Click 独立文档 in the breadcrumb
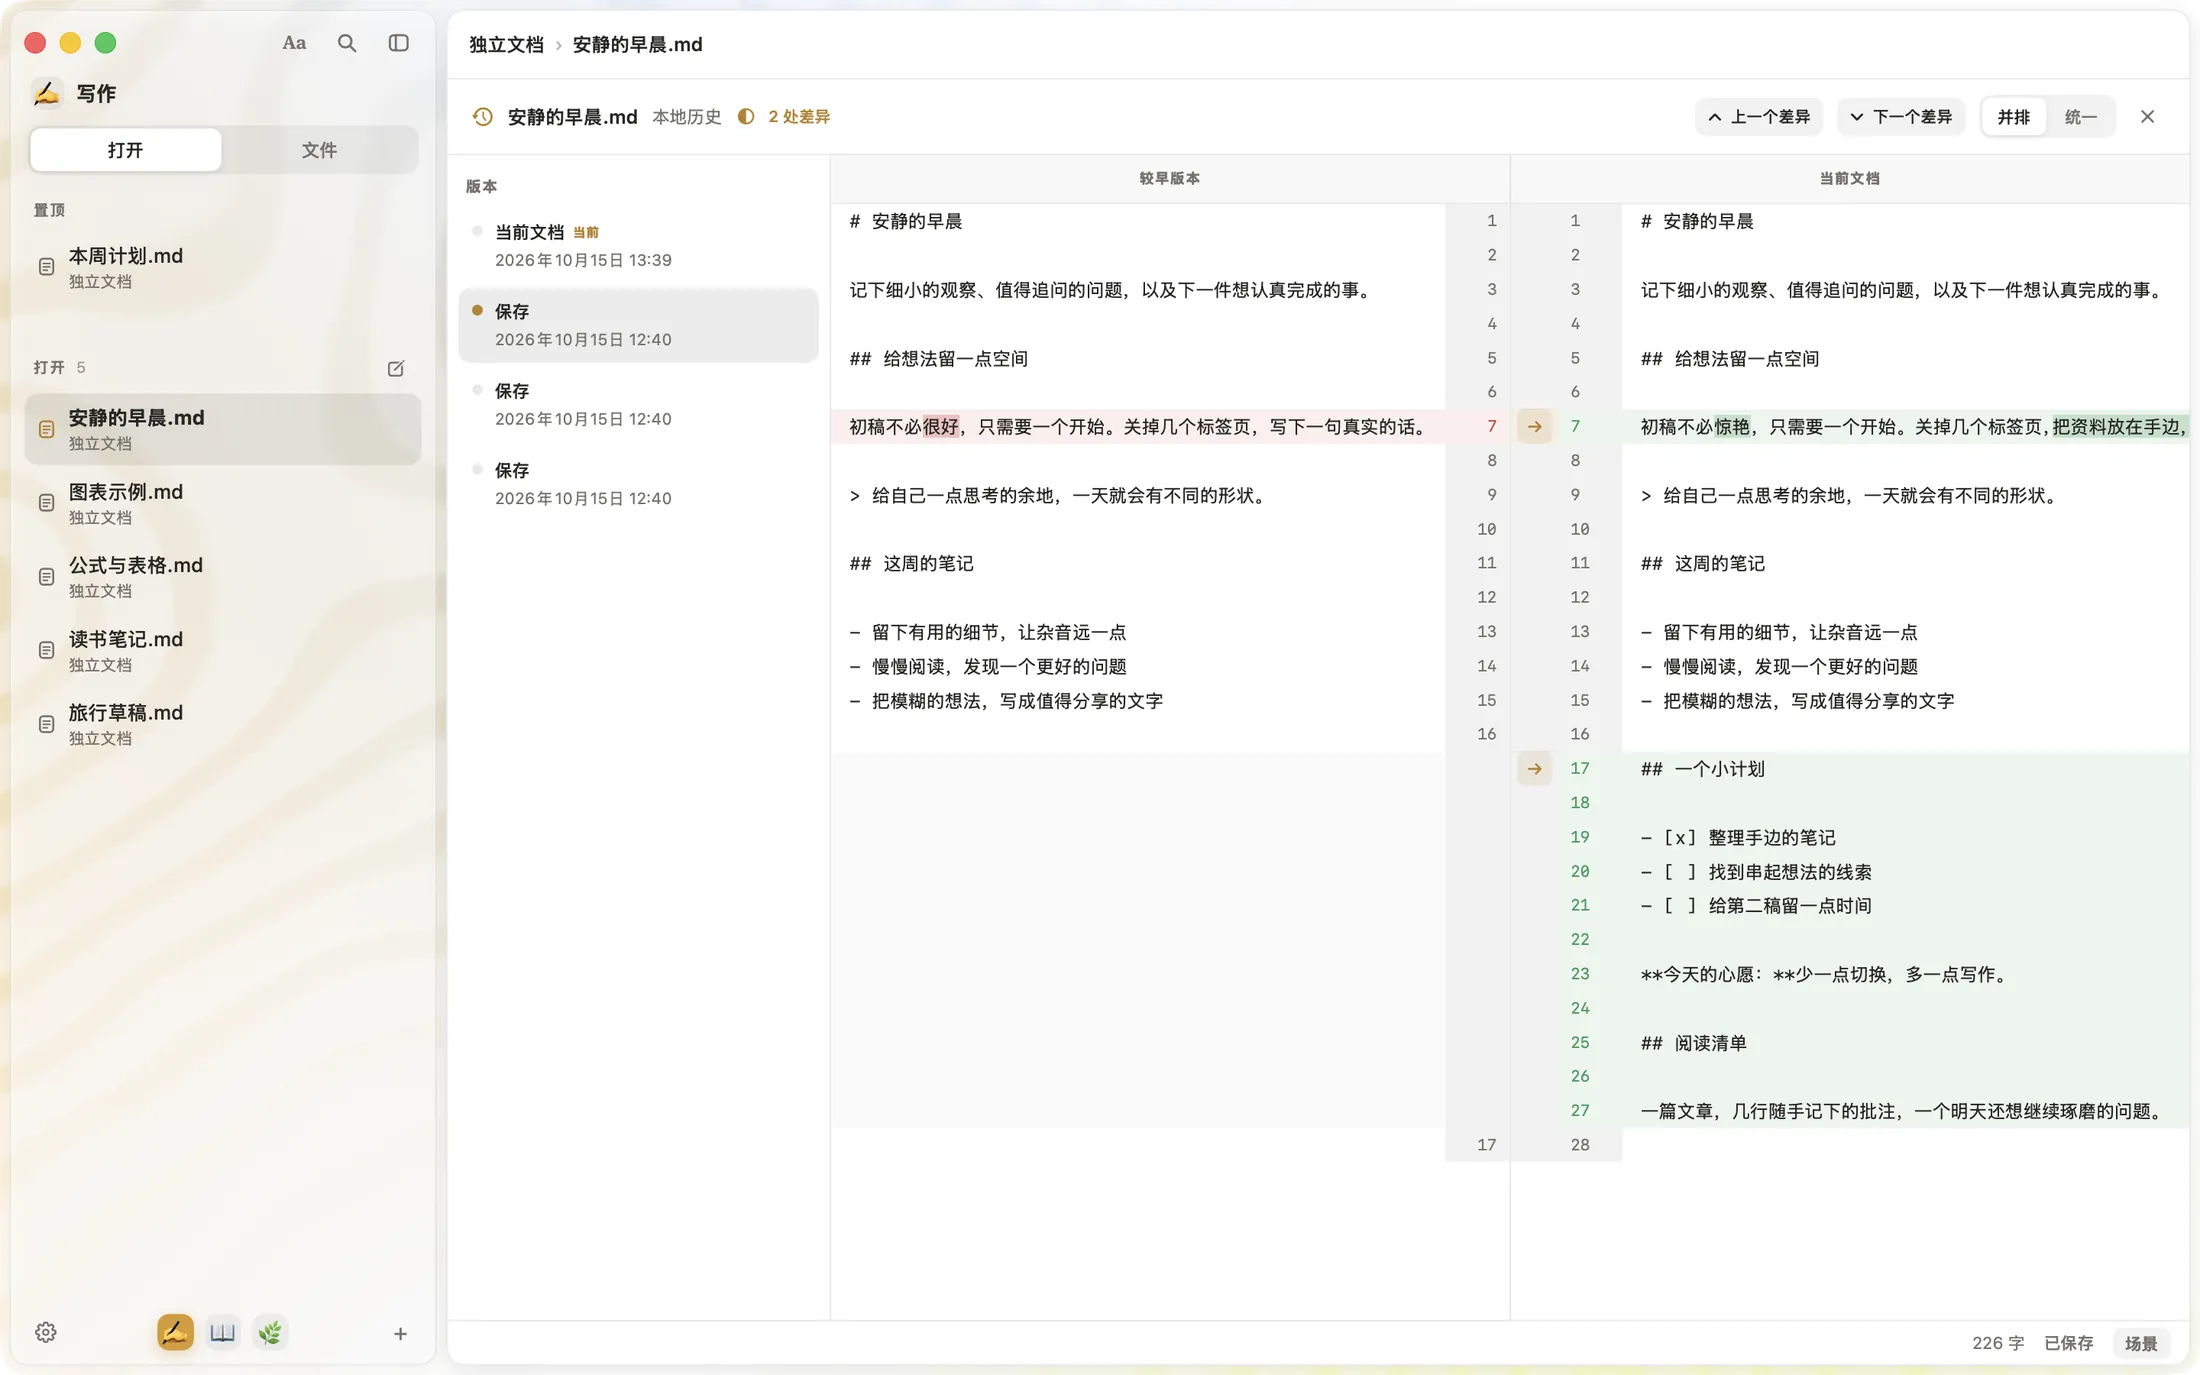 506,45
